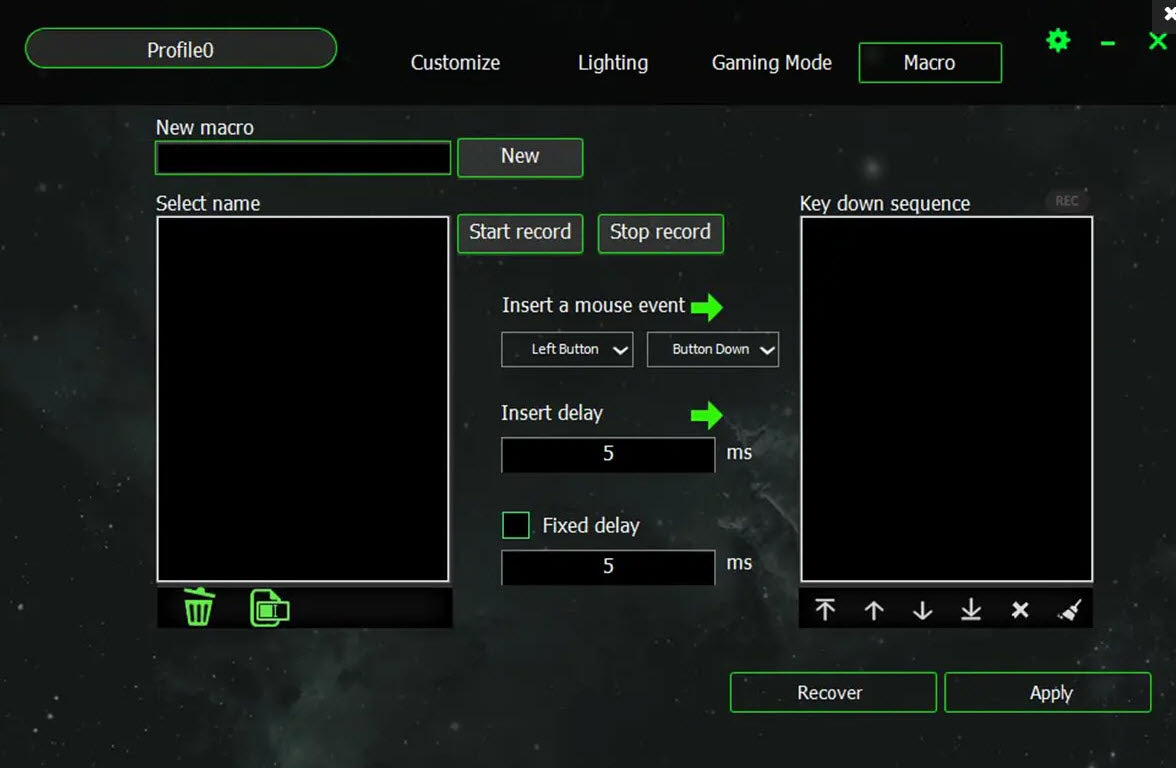Open the Button Down dropdown
The height and width of the screenshot is (768, 1176).
coord(712,350)
